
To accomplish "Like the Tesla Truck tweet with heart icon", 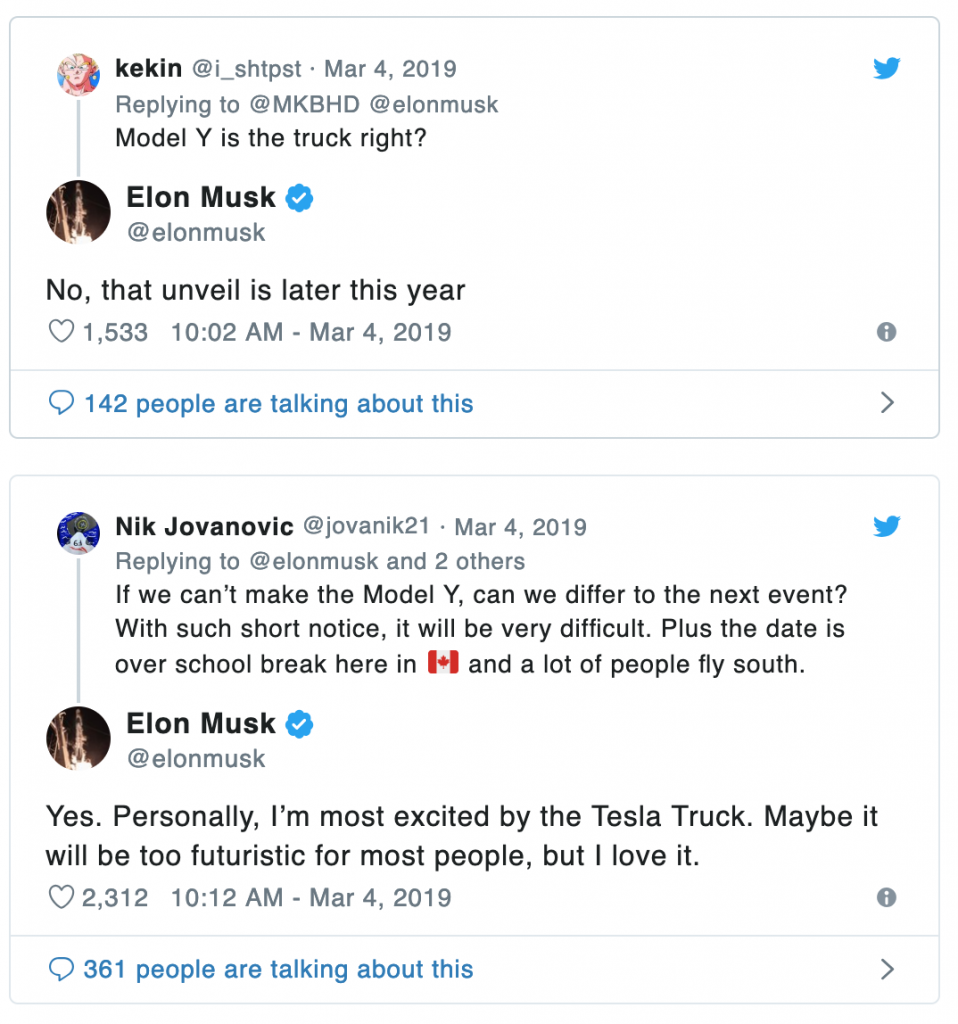I will tap(62, 898).
